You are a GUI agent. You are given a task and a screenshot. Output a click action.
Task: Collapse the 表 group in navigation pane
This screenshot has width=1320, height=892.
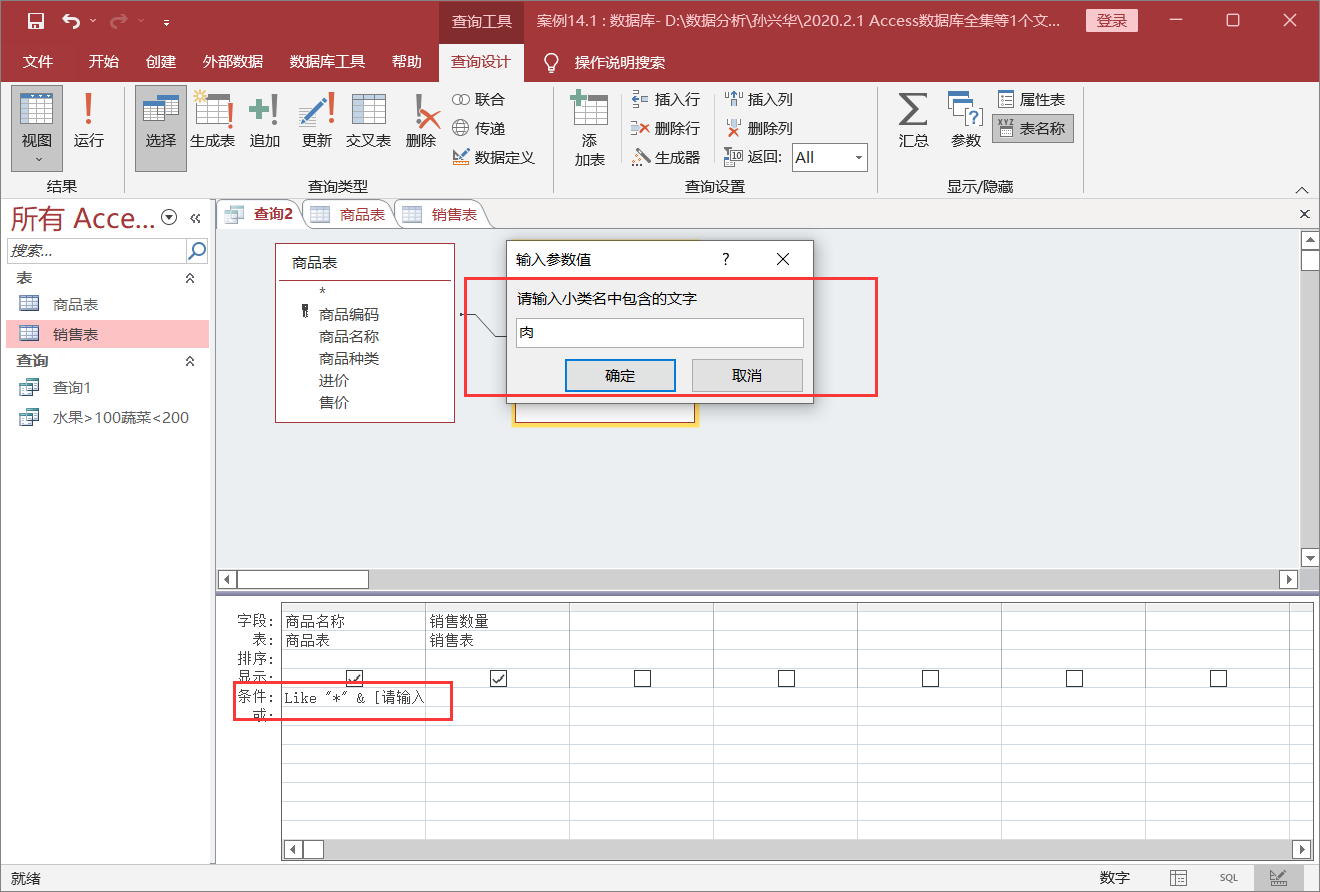pyautogui.click(x=190, y=279)
